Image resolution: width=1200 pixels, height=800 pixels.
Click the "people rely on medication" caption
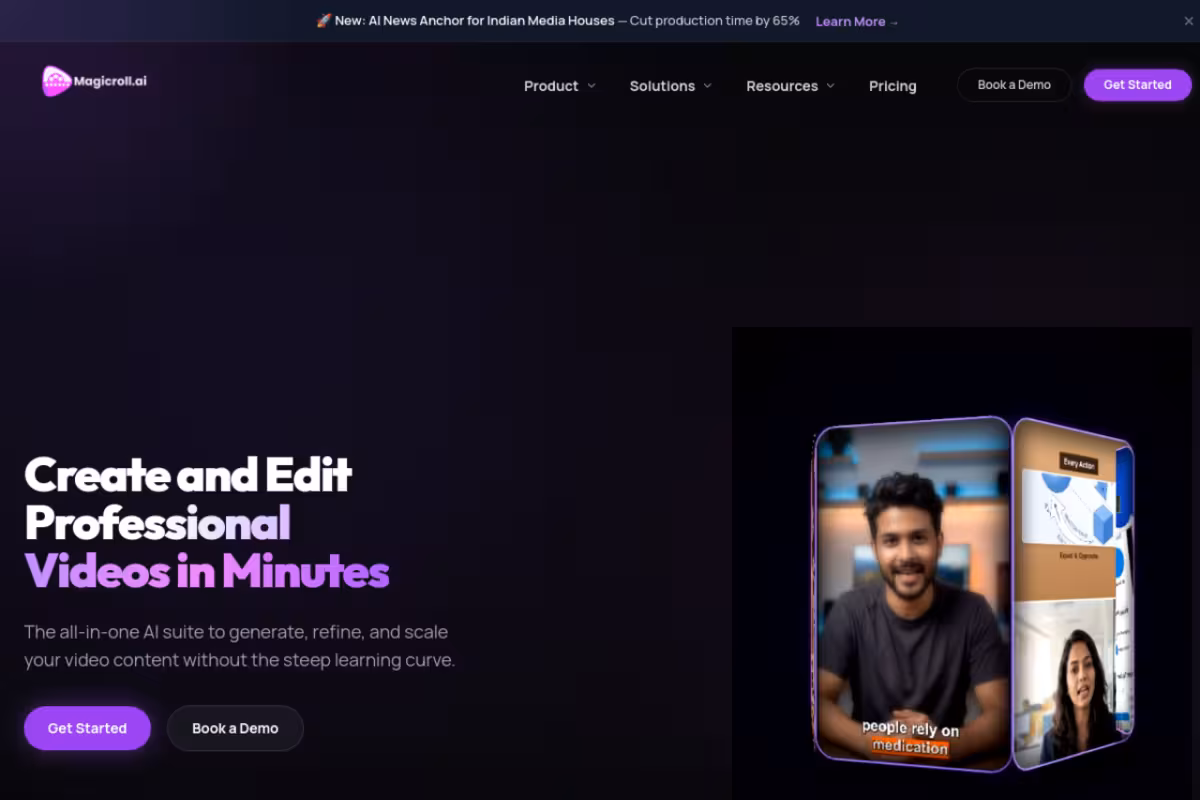coord(910,737)
